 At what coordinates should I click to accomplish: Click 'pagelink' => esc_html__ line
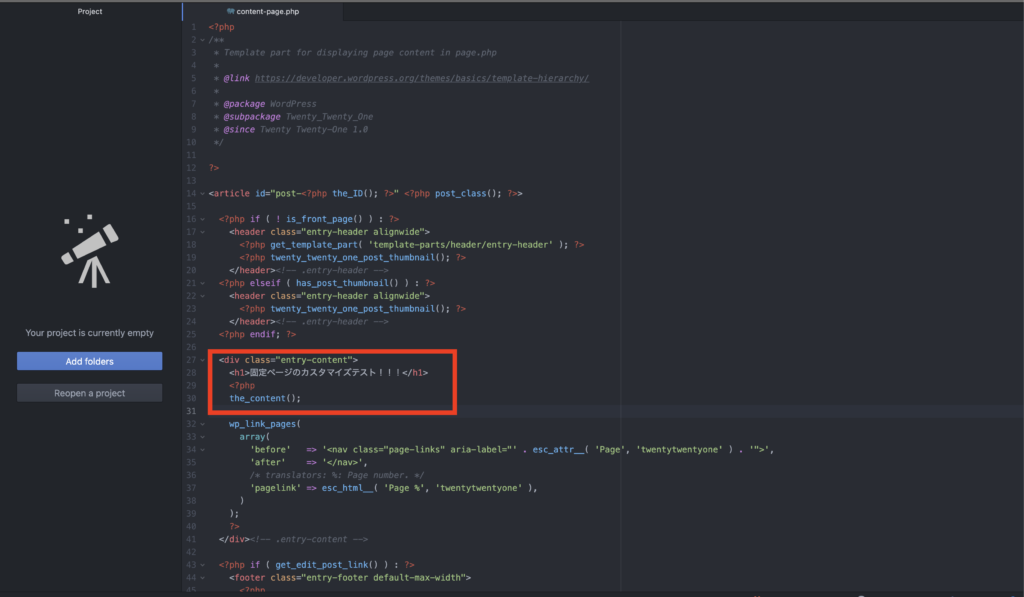(x=393, y=488)
